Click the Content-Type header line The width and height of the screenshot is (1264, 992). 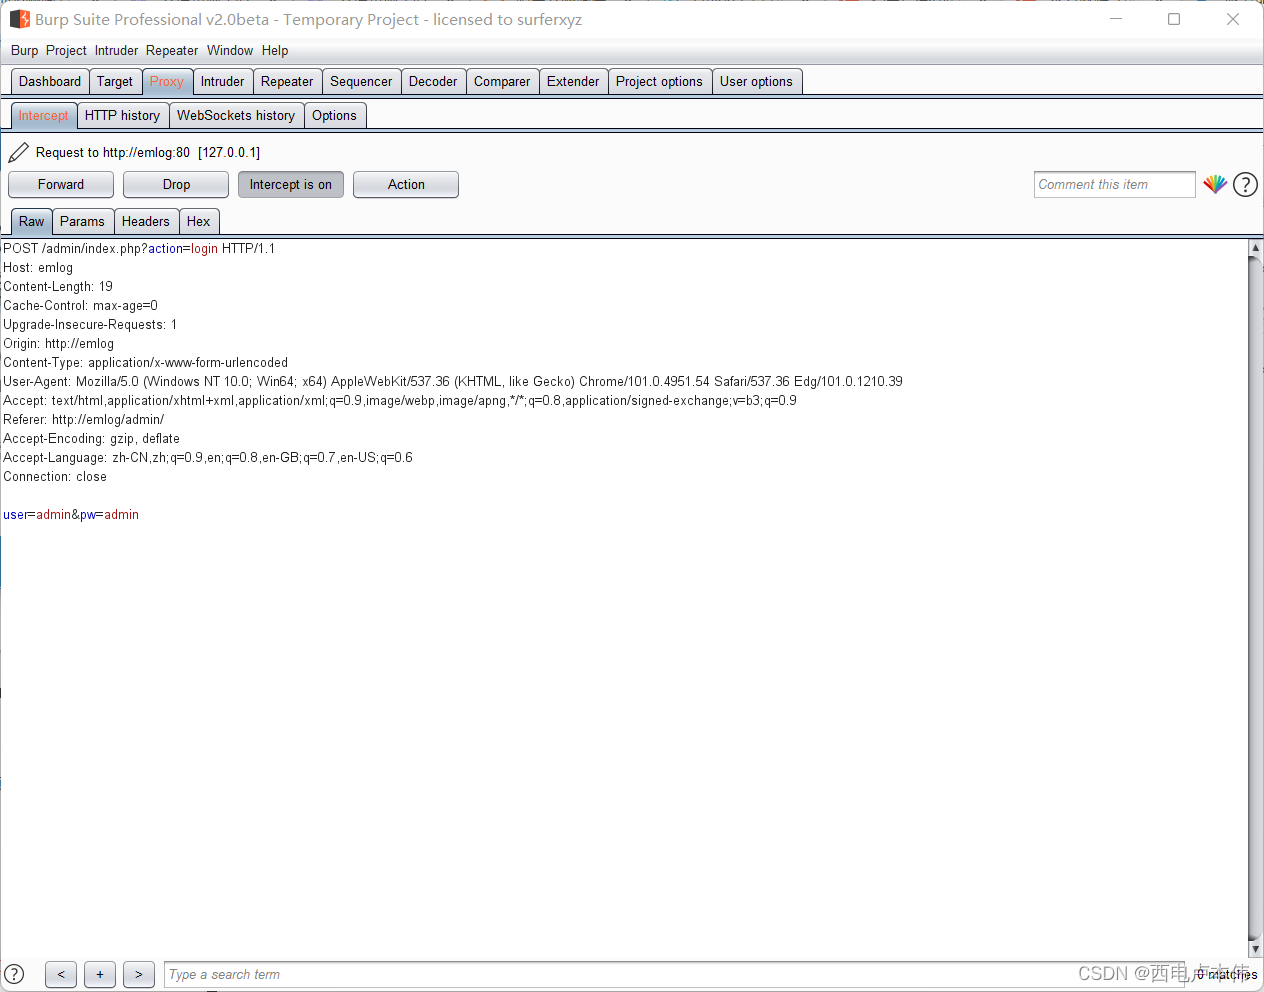[146, 363]
